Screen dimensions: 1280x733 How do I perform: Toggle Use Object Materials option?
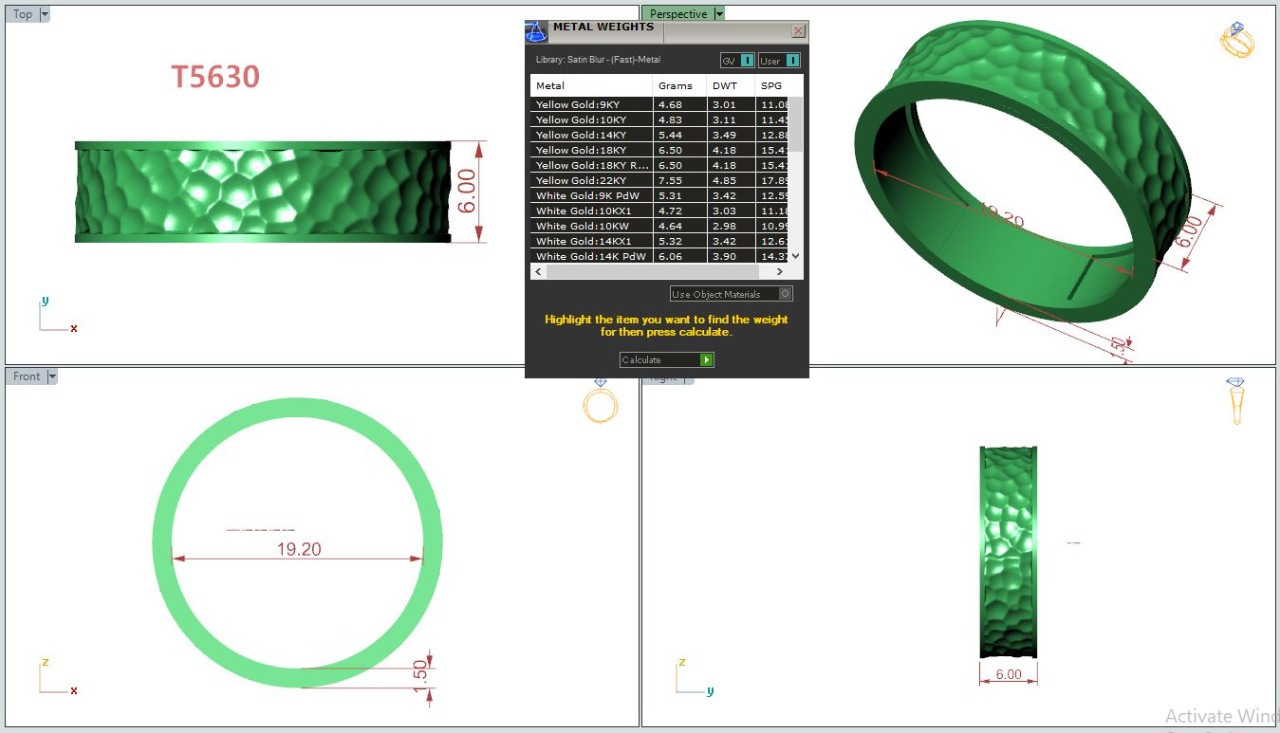[x=785, y=294]
